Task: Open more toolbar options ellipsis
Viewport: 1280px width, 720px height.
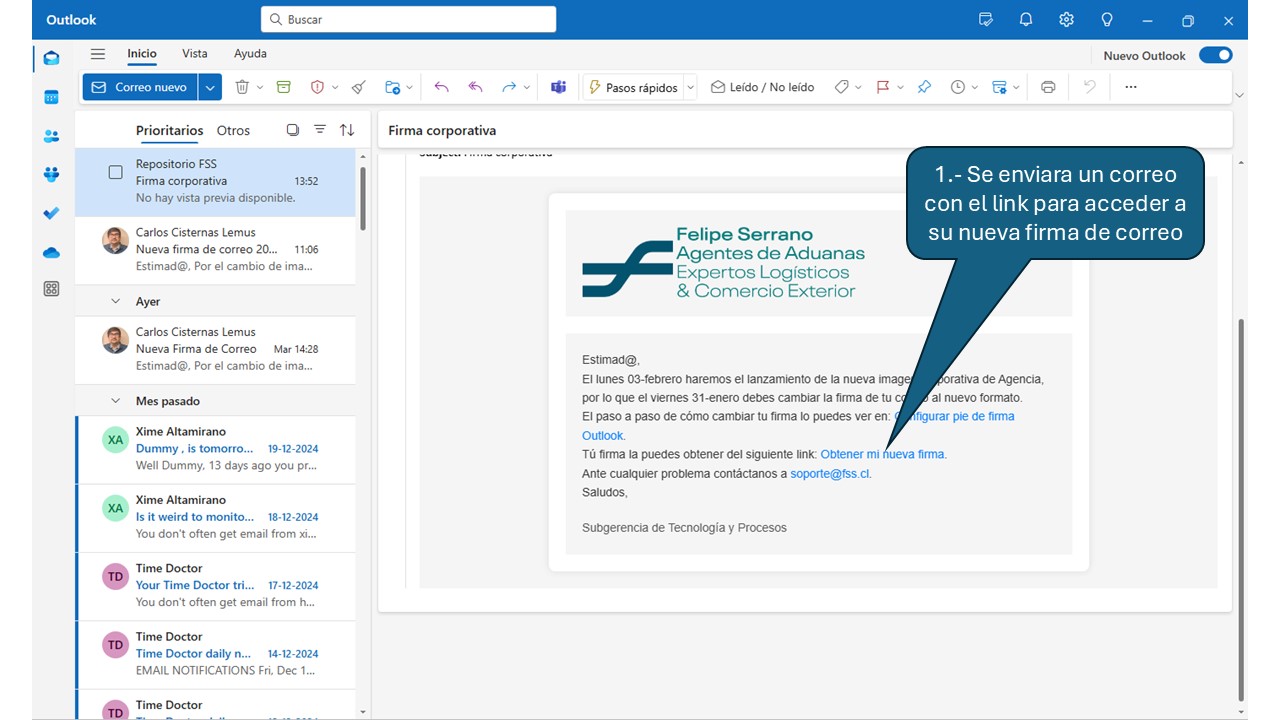Action: pyautogui.click(x=1131, y=87)
